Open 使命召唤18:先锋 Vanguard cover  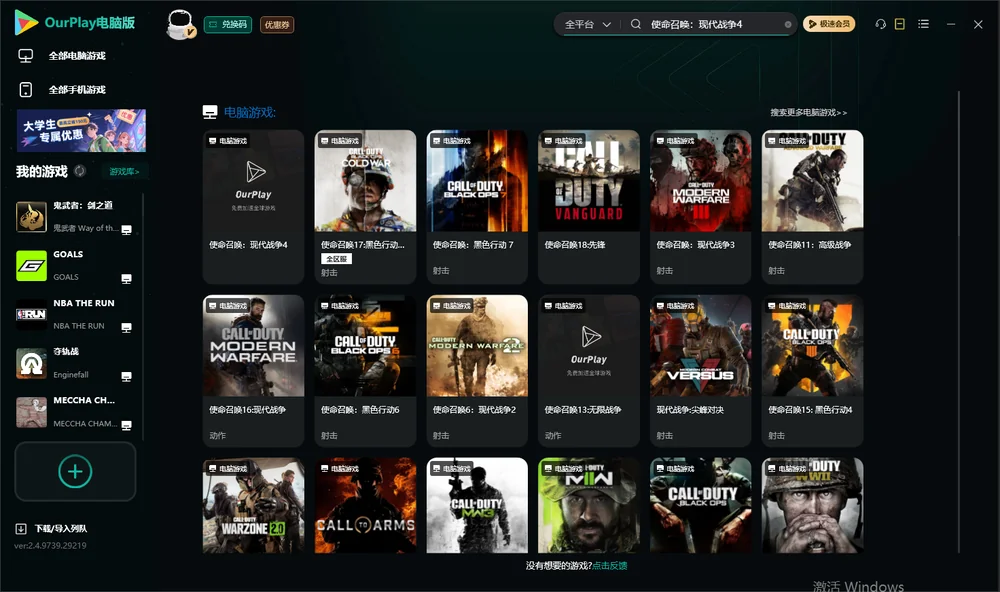tap(589, 181)
